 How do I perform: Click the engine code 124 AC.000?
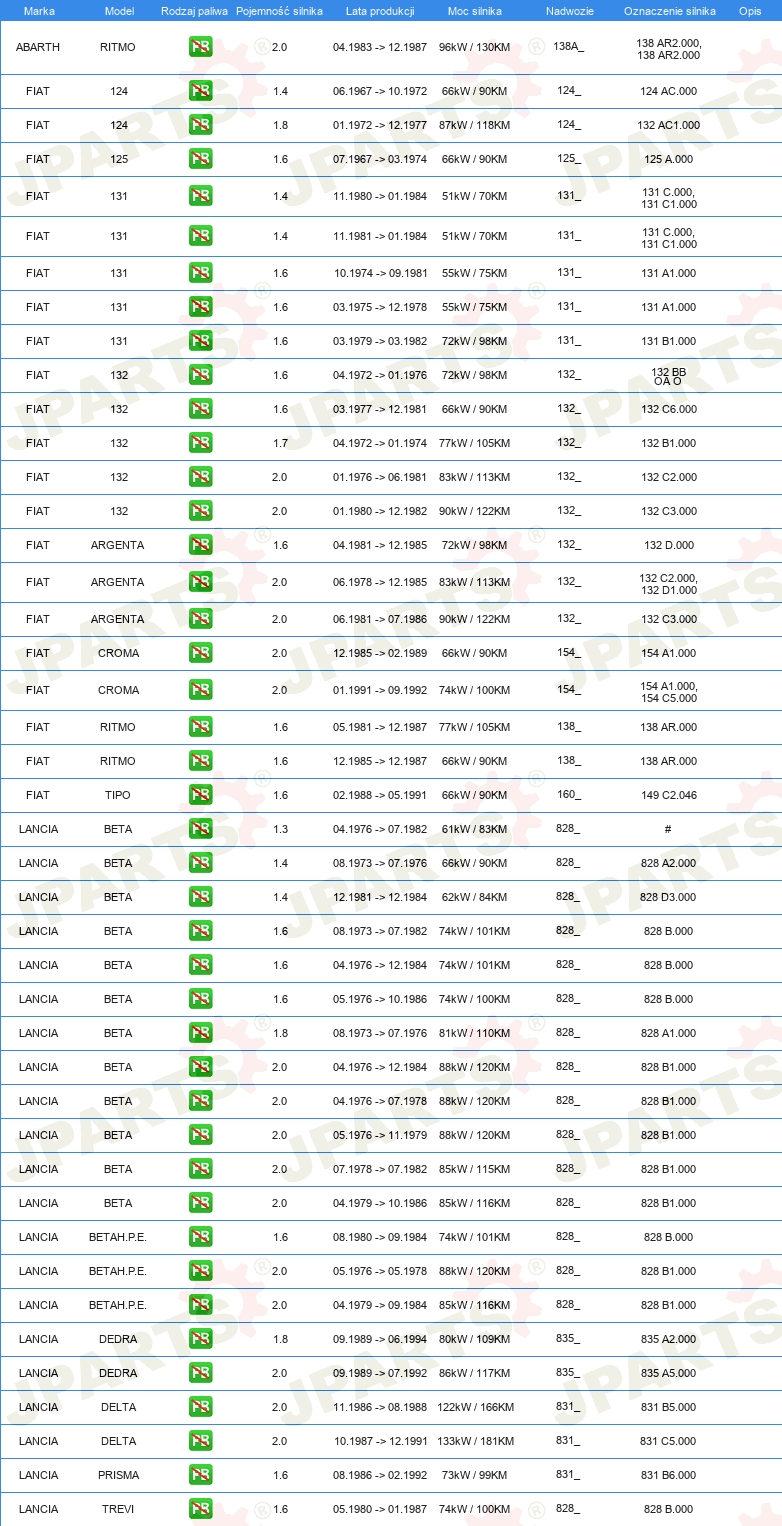point(668,91)
